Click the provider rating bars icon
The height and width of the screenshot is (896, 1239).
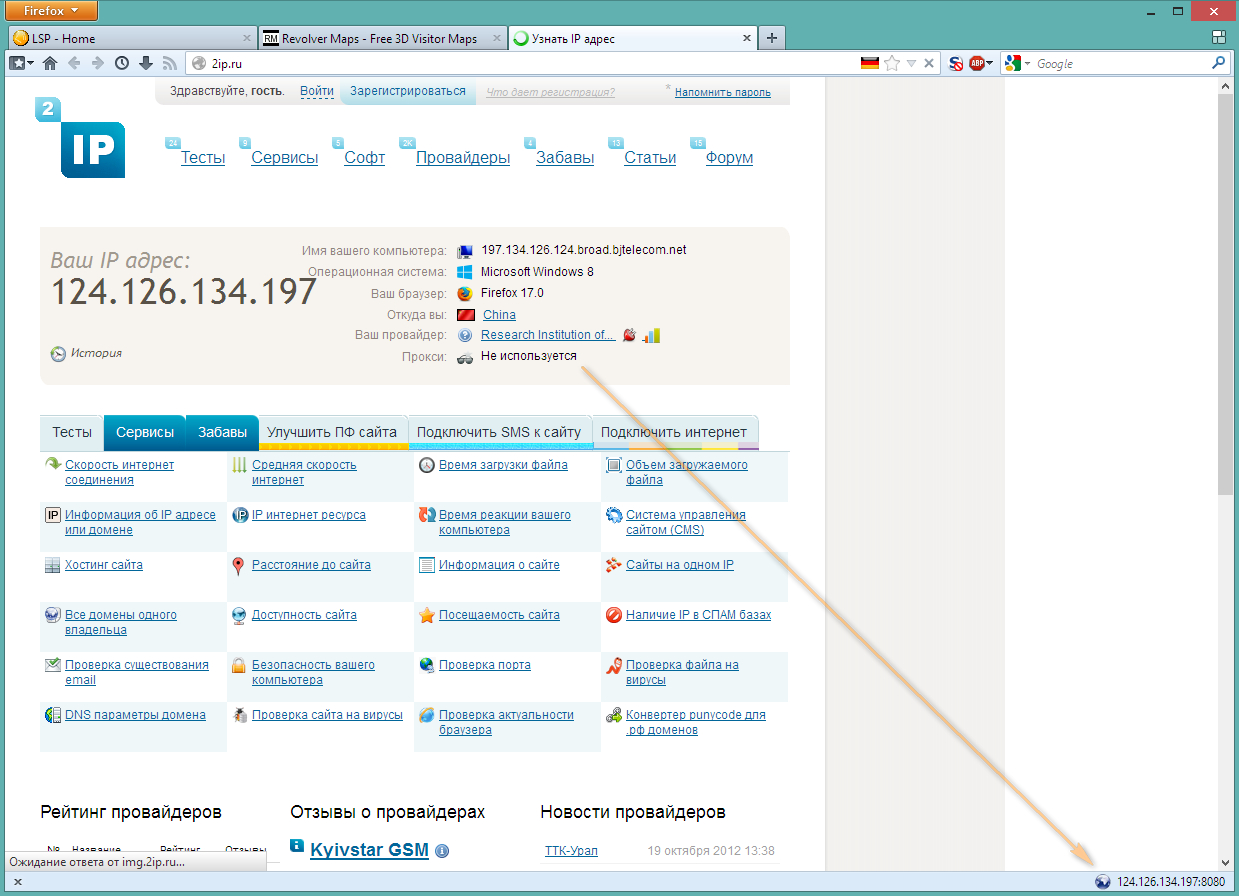652,335
